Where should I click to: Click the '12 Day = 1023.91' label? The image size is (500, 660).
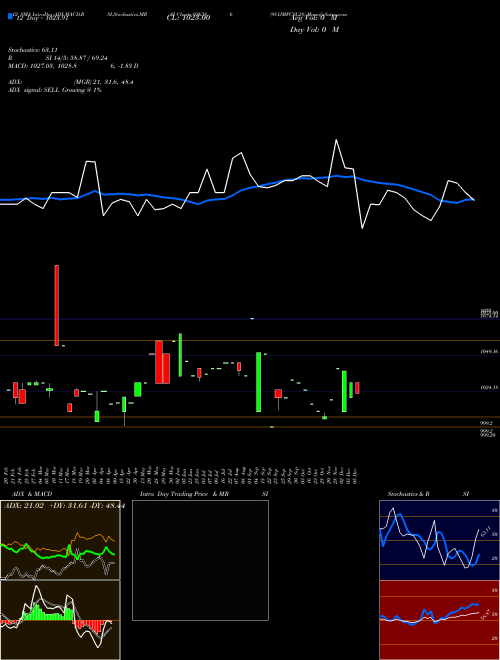tap(44, 18)
